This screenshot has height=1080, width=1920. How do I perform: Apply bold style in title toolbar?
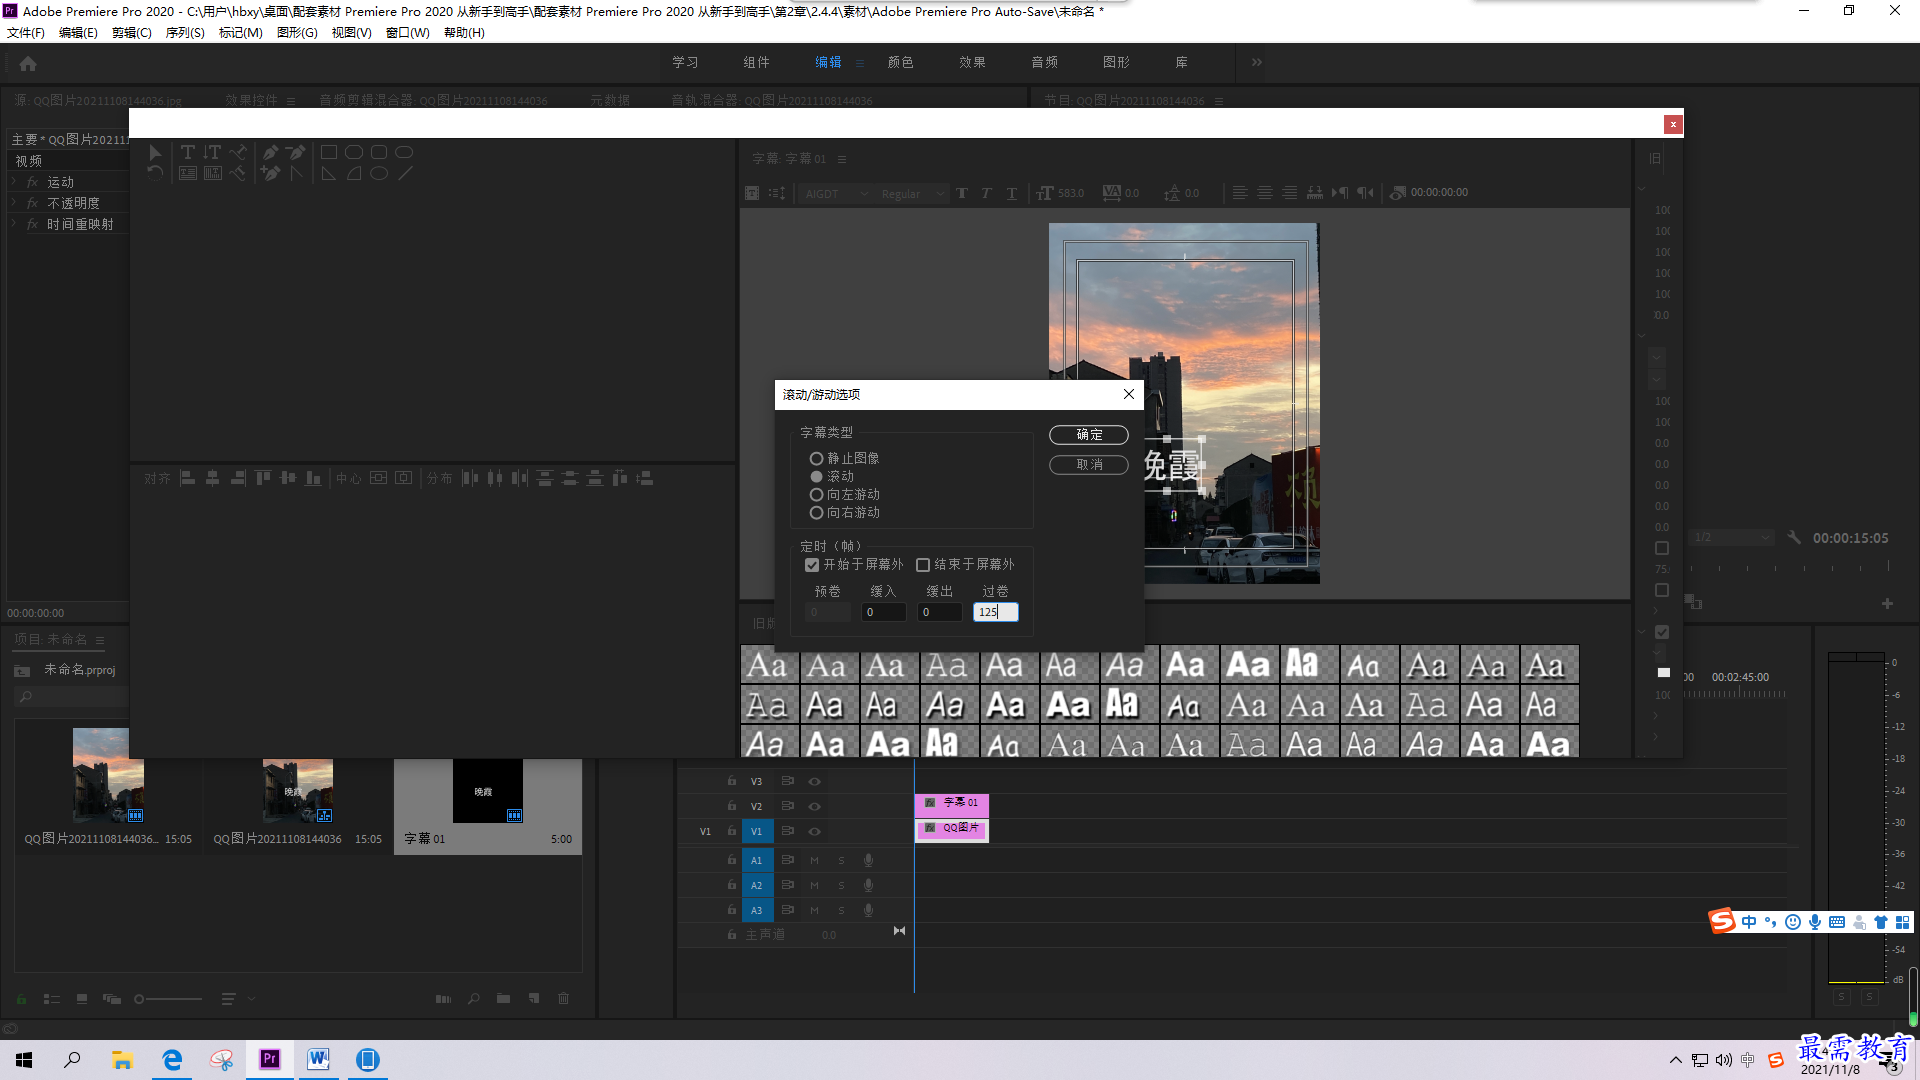pyautogui.click(x=962, y=193)
